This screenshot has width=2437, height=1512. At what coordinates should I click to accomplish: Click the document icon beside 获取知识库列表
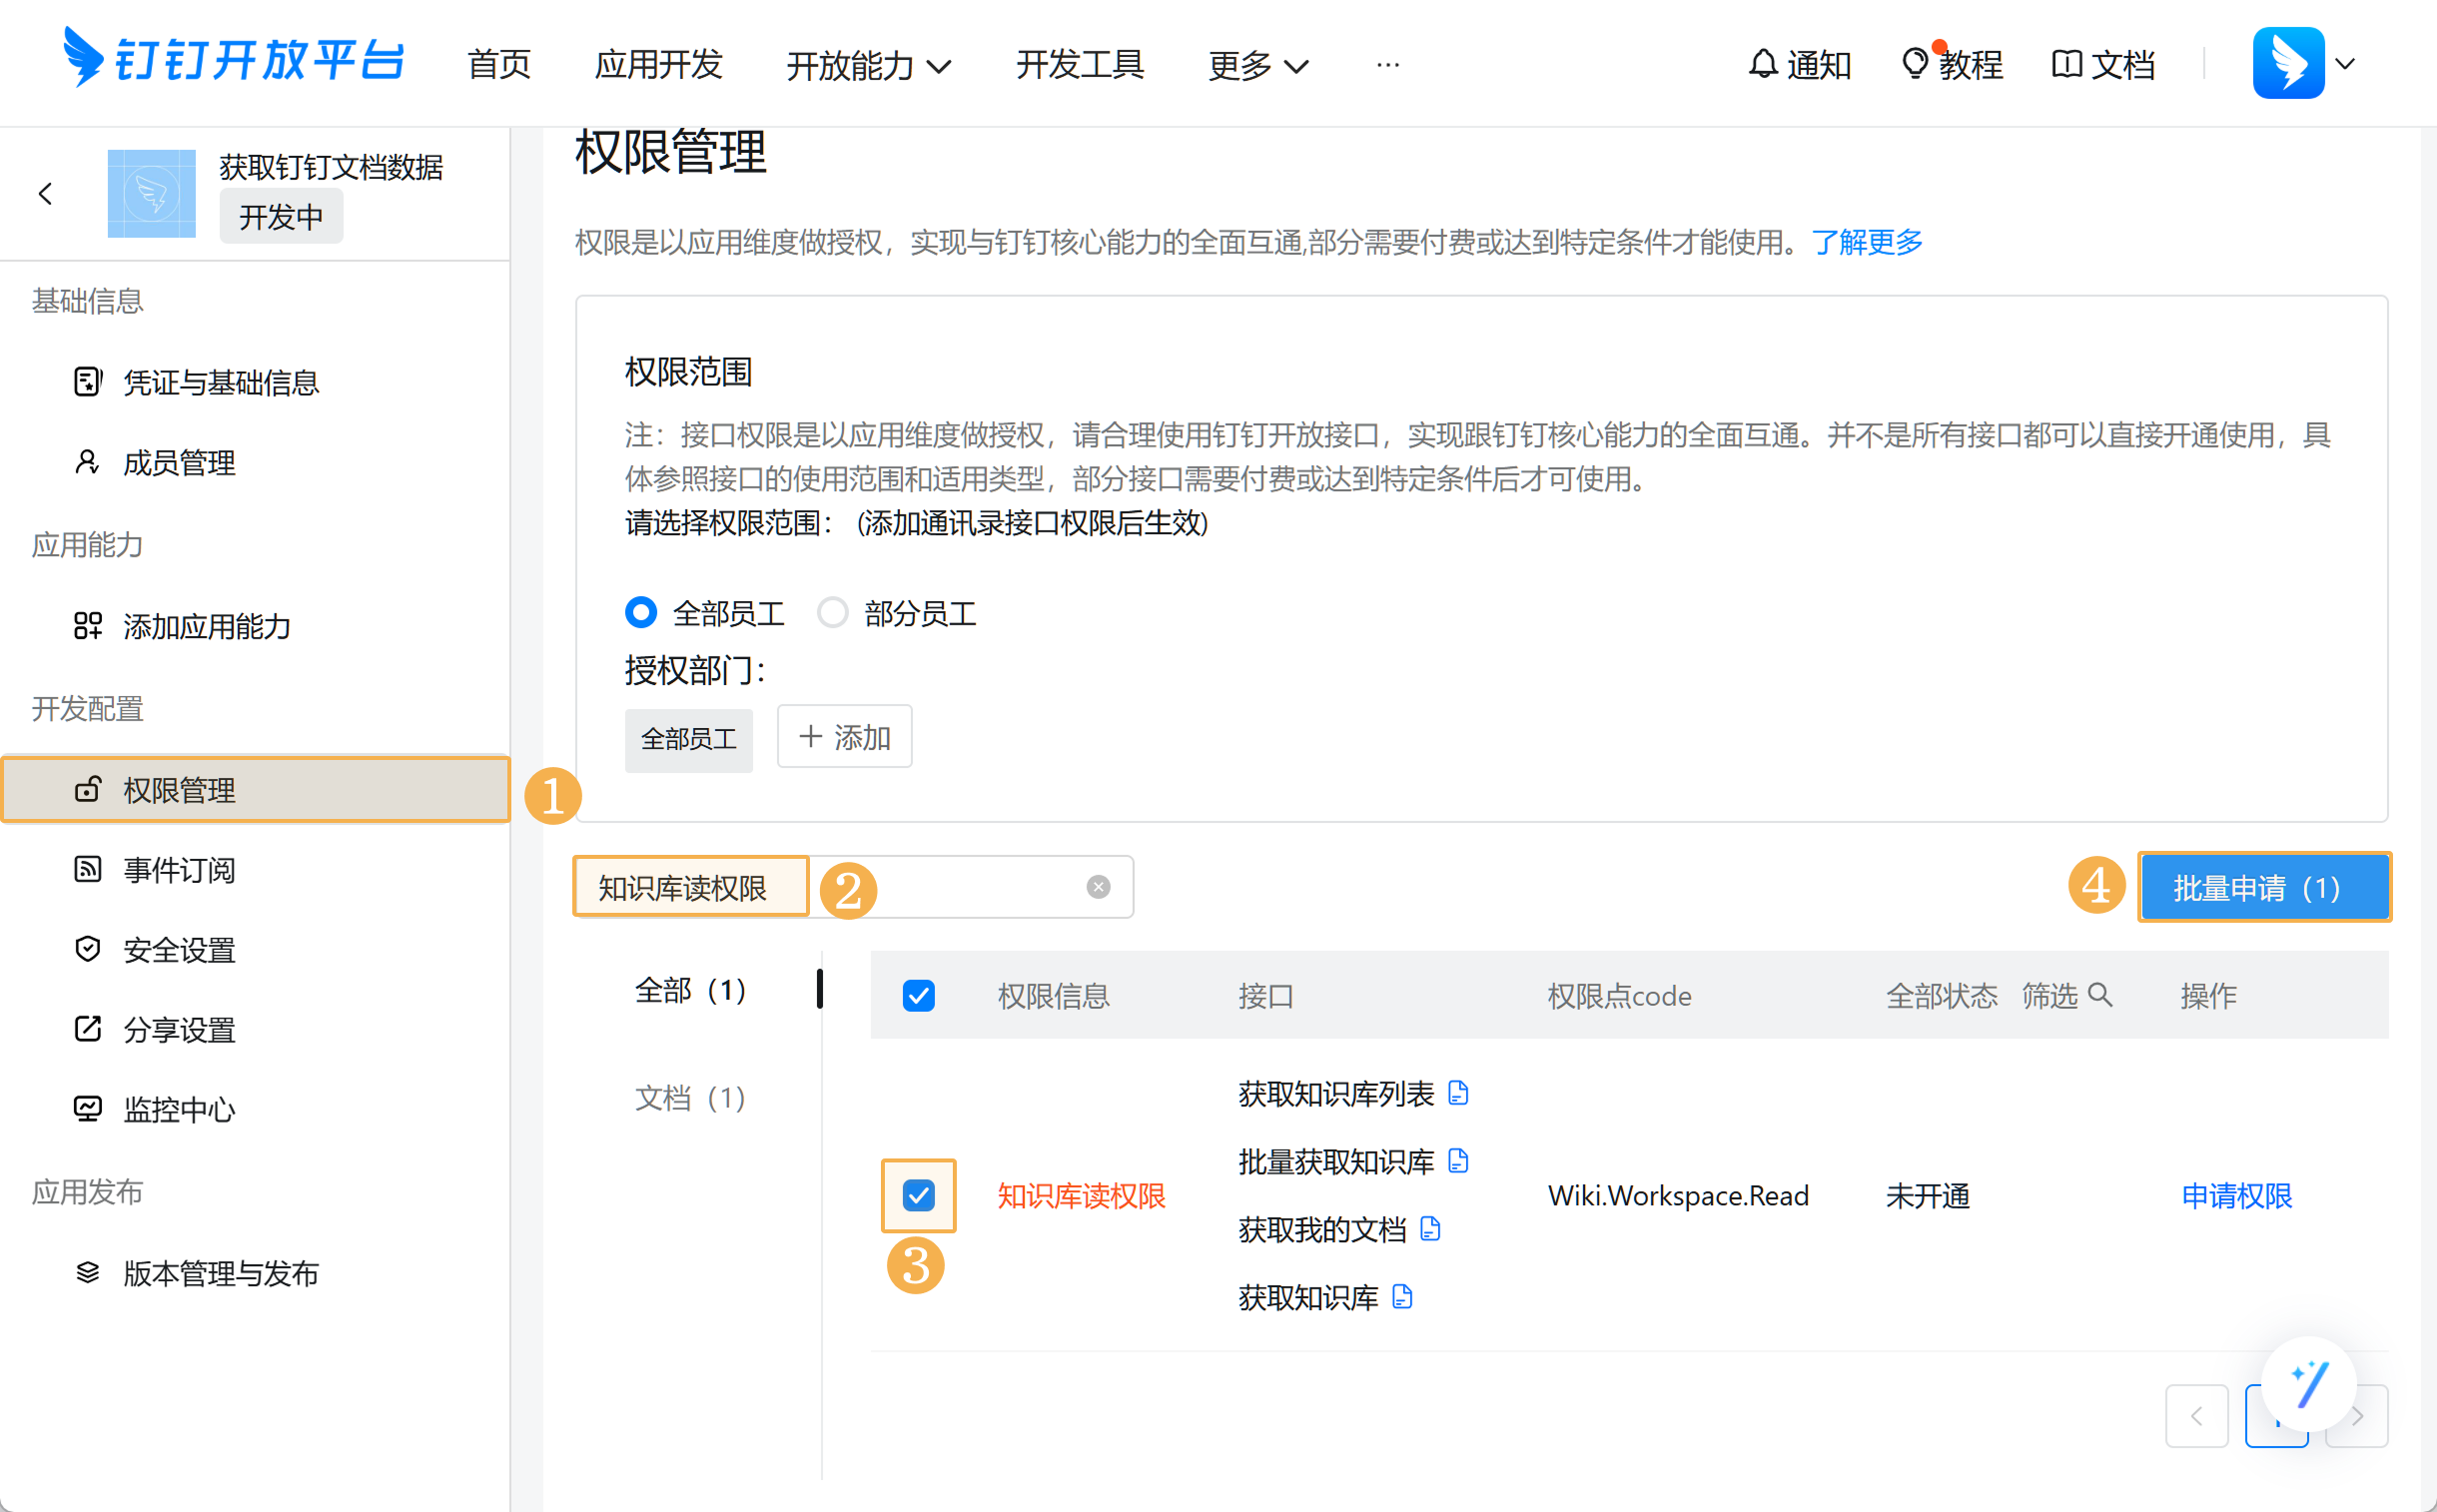point(1458,1093)
